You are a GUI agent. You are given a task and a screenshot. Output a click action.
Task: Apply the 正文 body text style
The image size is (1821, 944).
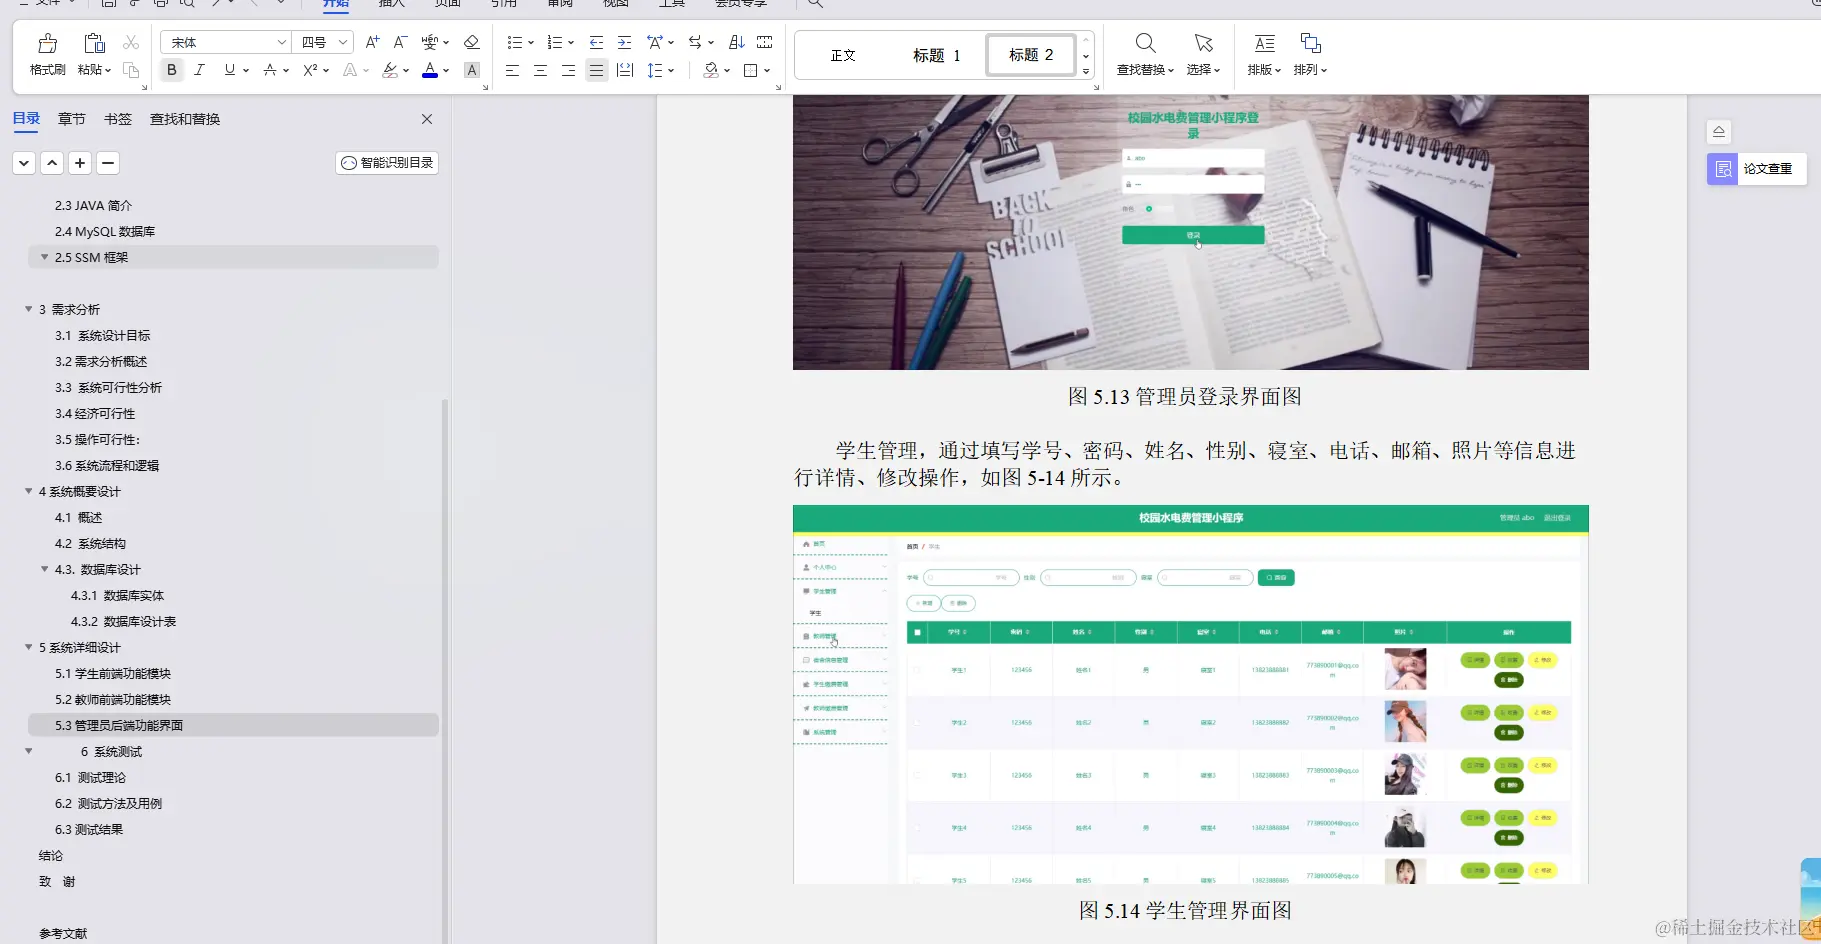pyautogui.click(x=843, y=55)
